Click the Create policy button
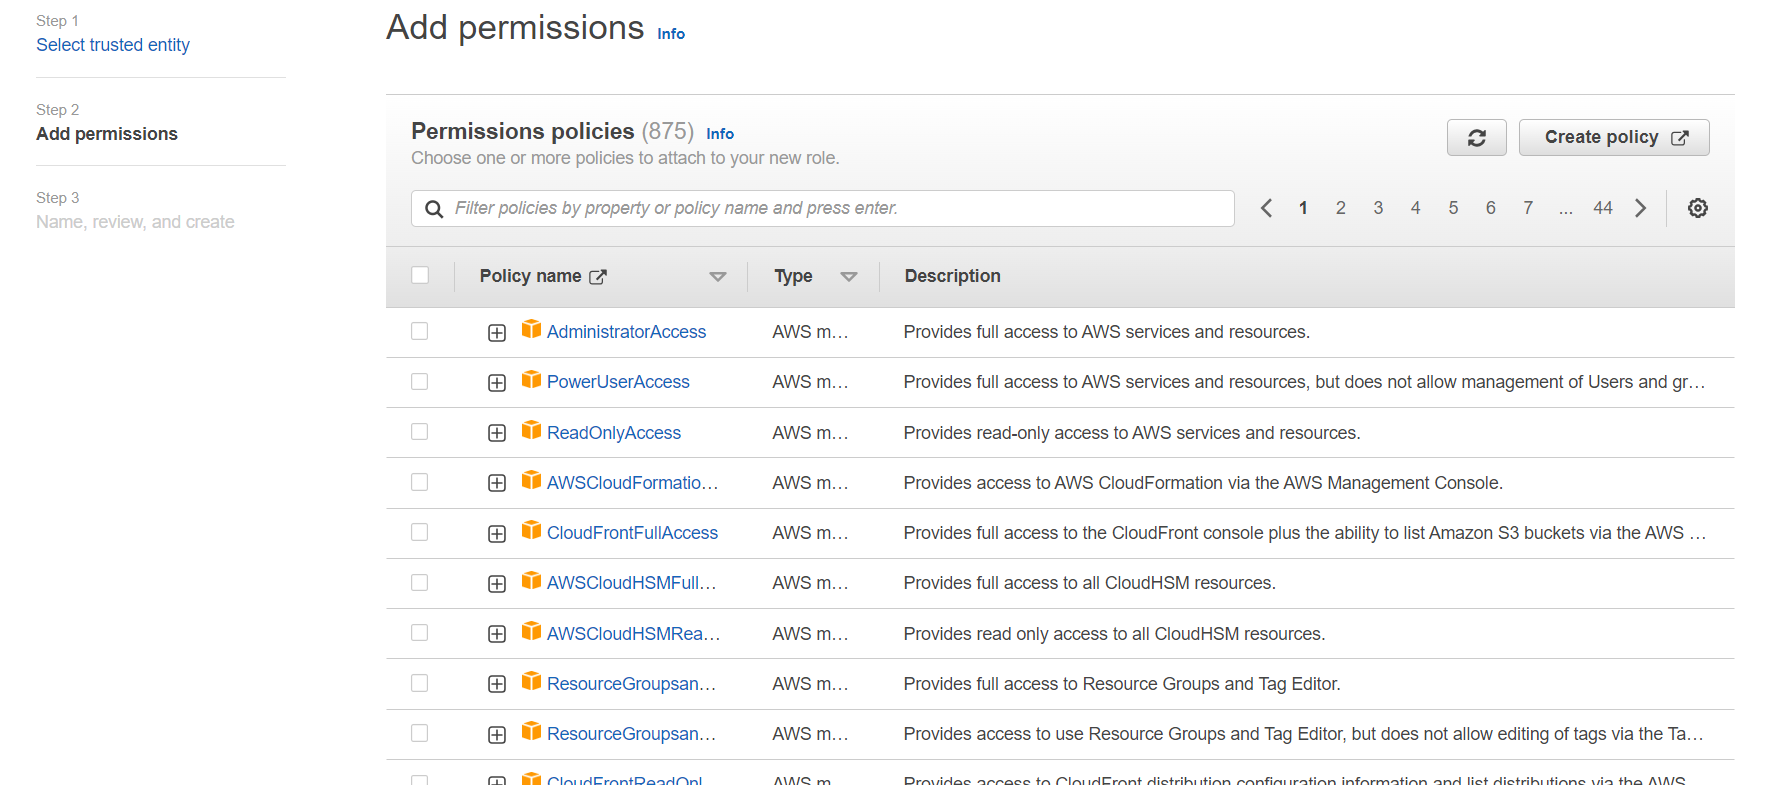The height and width of the screenshot is (785, 1775). click(x=1614, y=138)
